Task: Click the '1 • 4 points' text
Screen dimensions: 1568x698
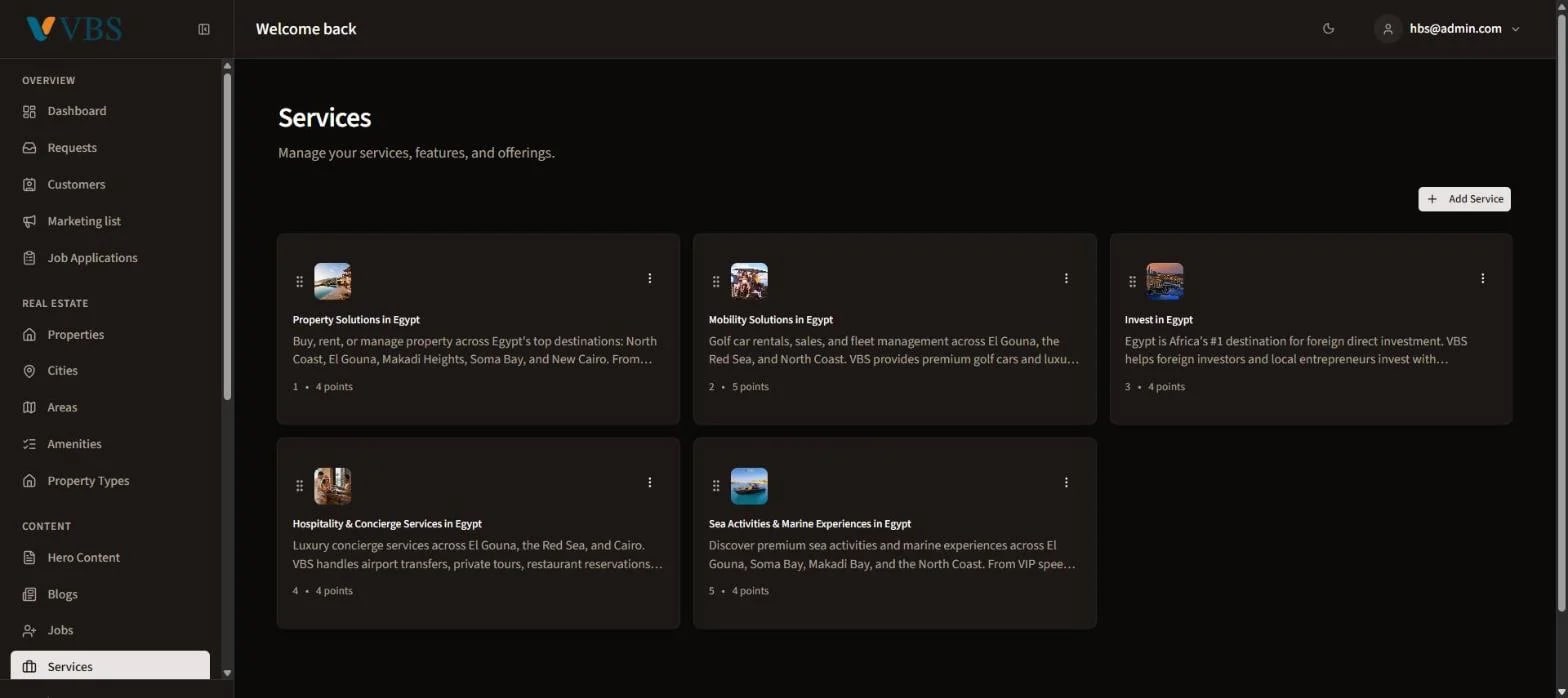Action: [322, 387]
